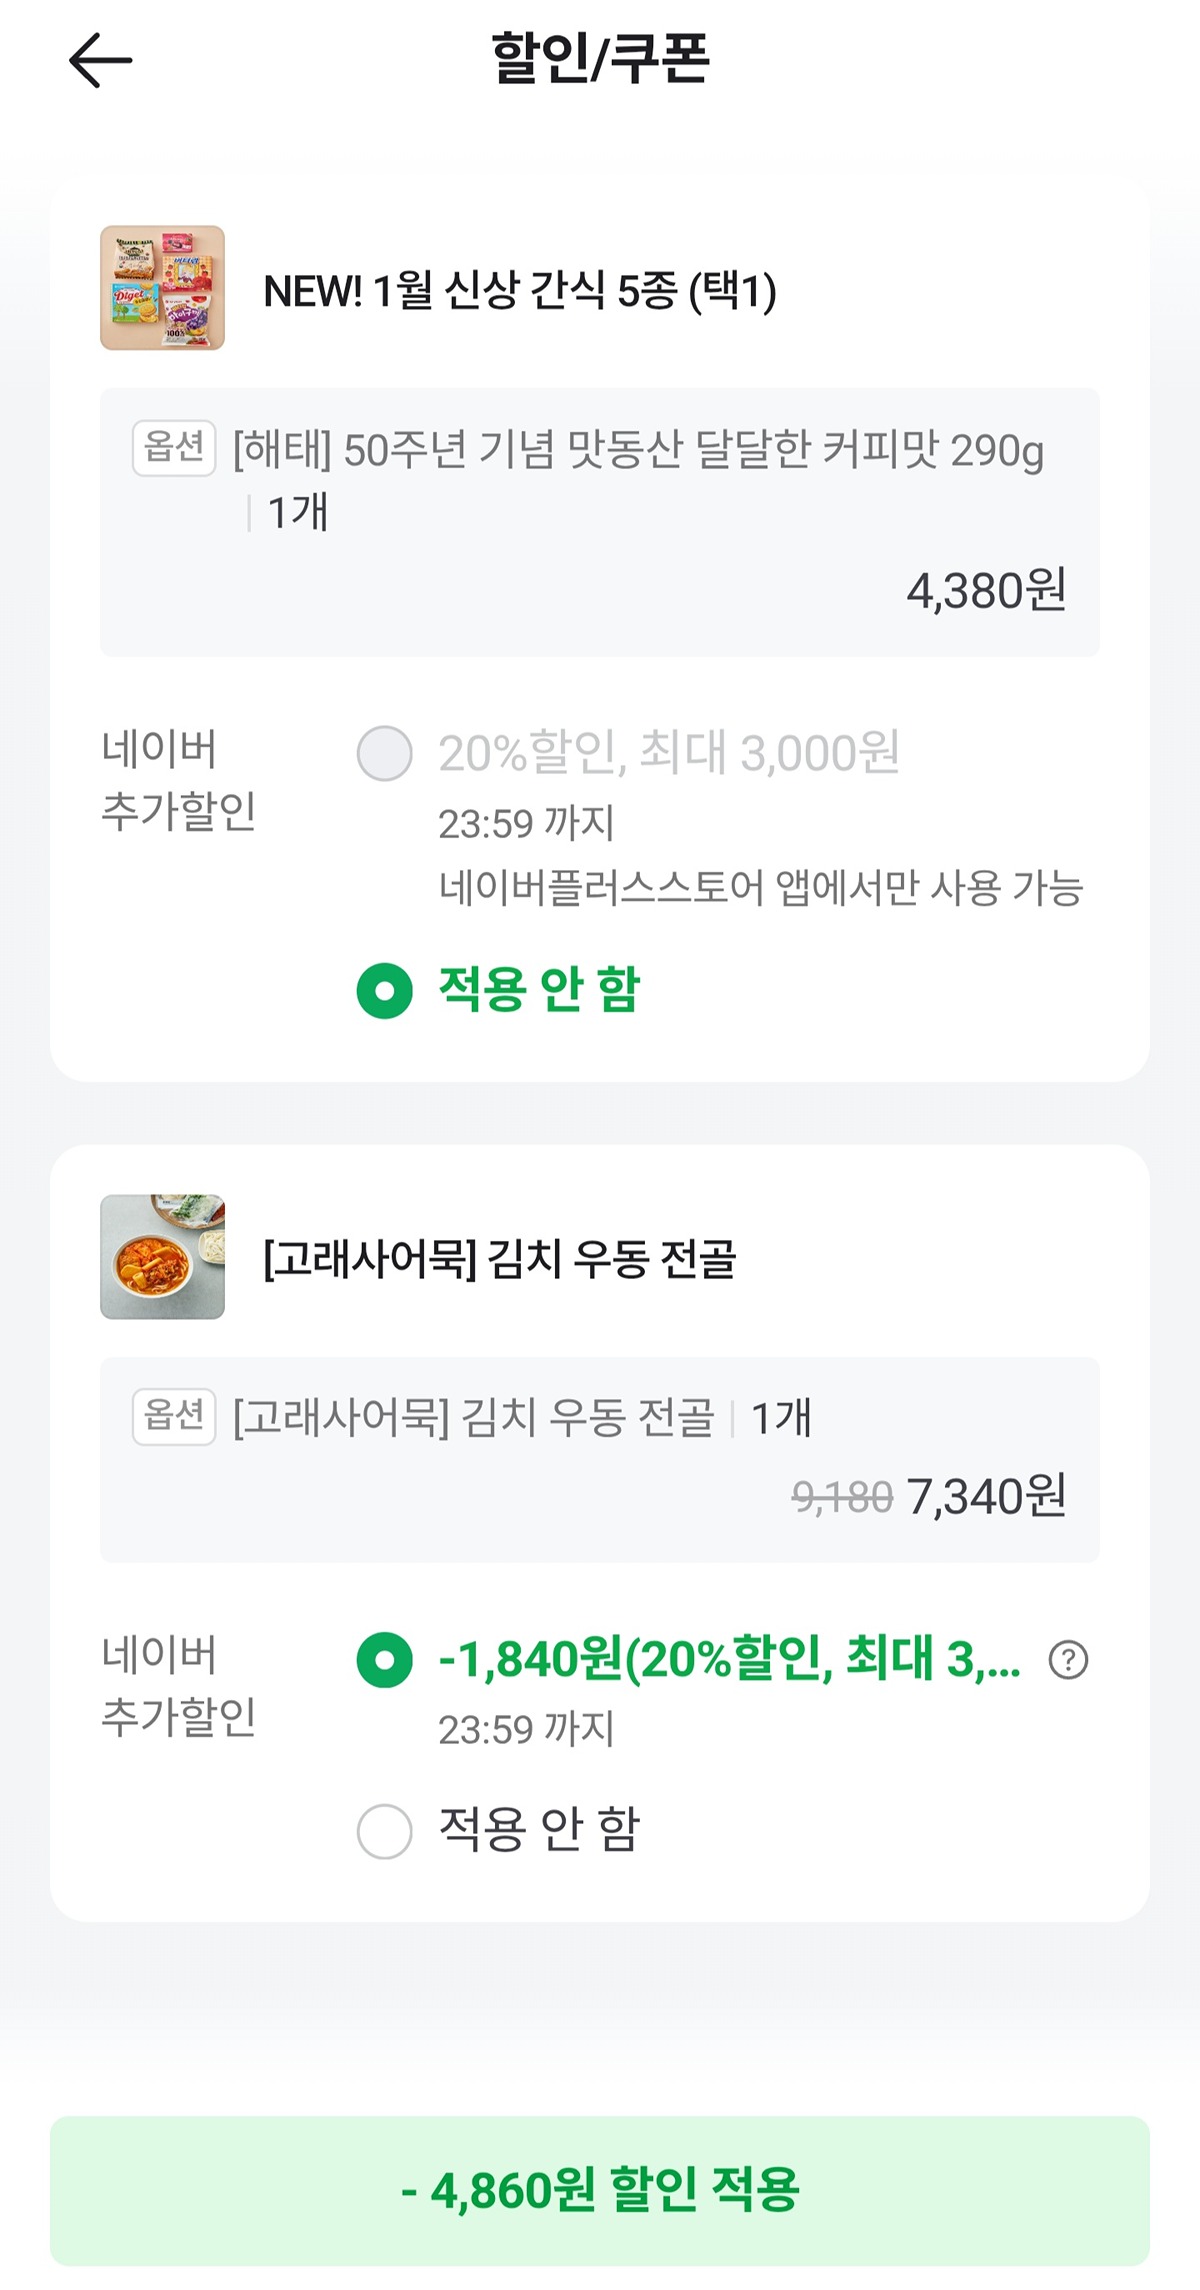Tap the 7,340원 discounted price
1200x2290 pixels.
point(986,1497)
